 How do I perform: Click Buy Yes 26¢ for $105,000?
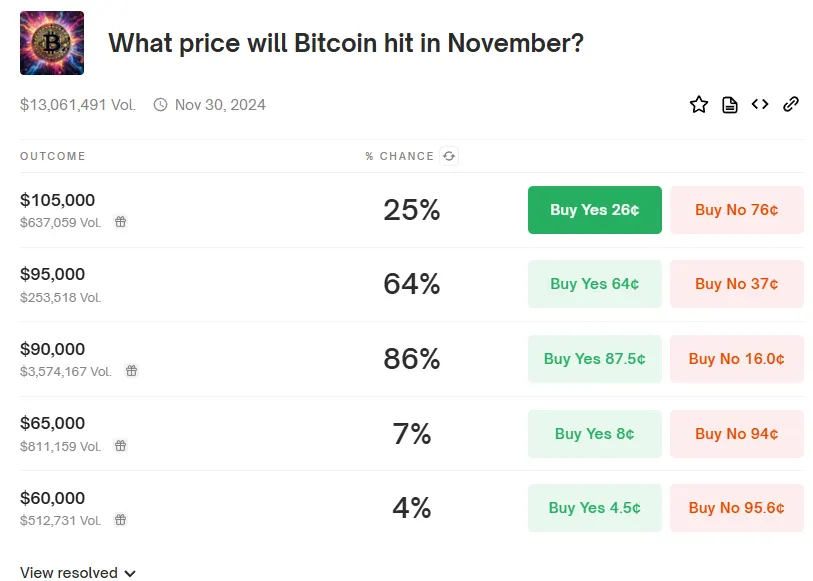[x=594, y=210]
